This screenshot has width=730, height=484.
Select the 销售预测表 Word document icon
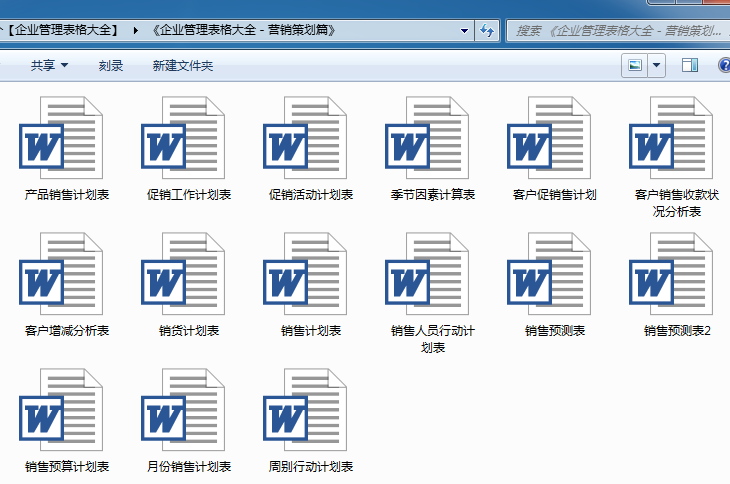coord(549,274)
